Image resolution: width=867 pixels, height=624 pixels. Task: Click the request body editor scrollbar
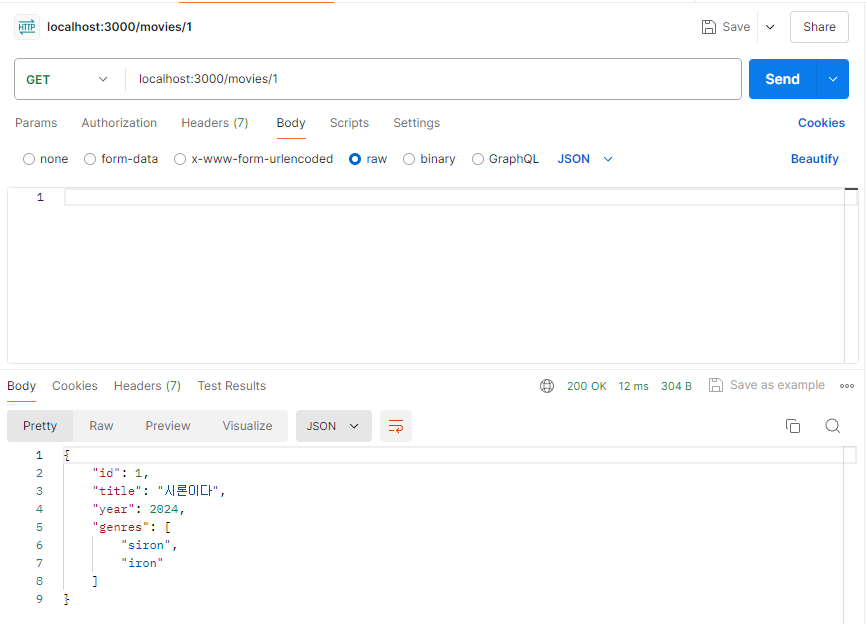(x=851, y=275)
